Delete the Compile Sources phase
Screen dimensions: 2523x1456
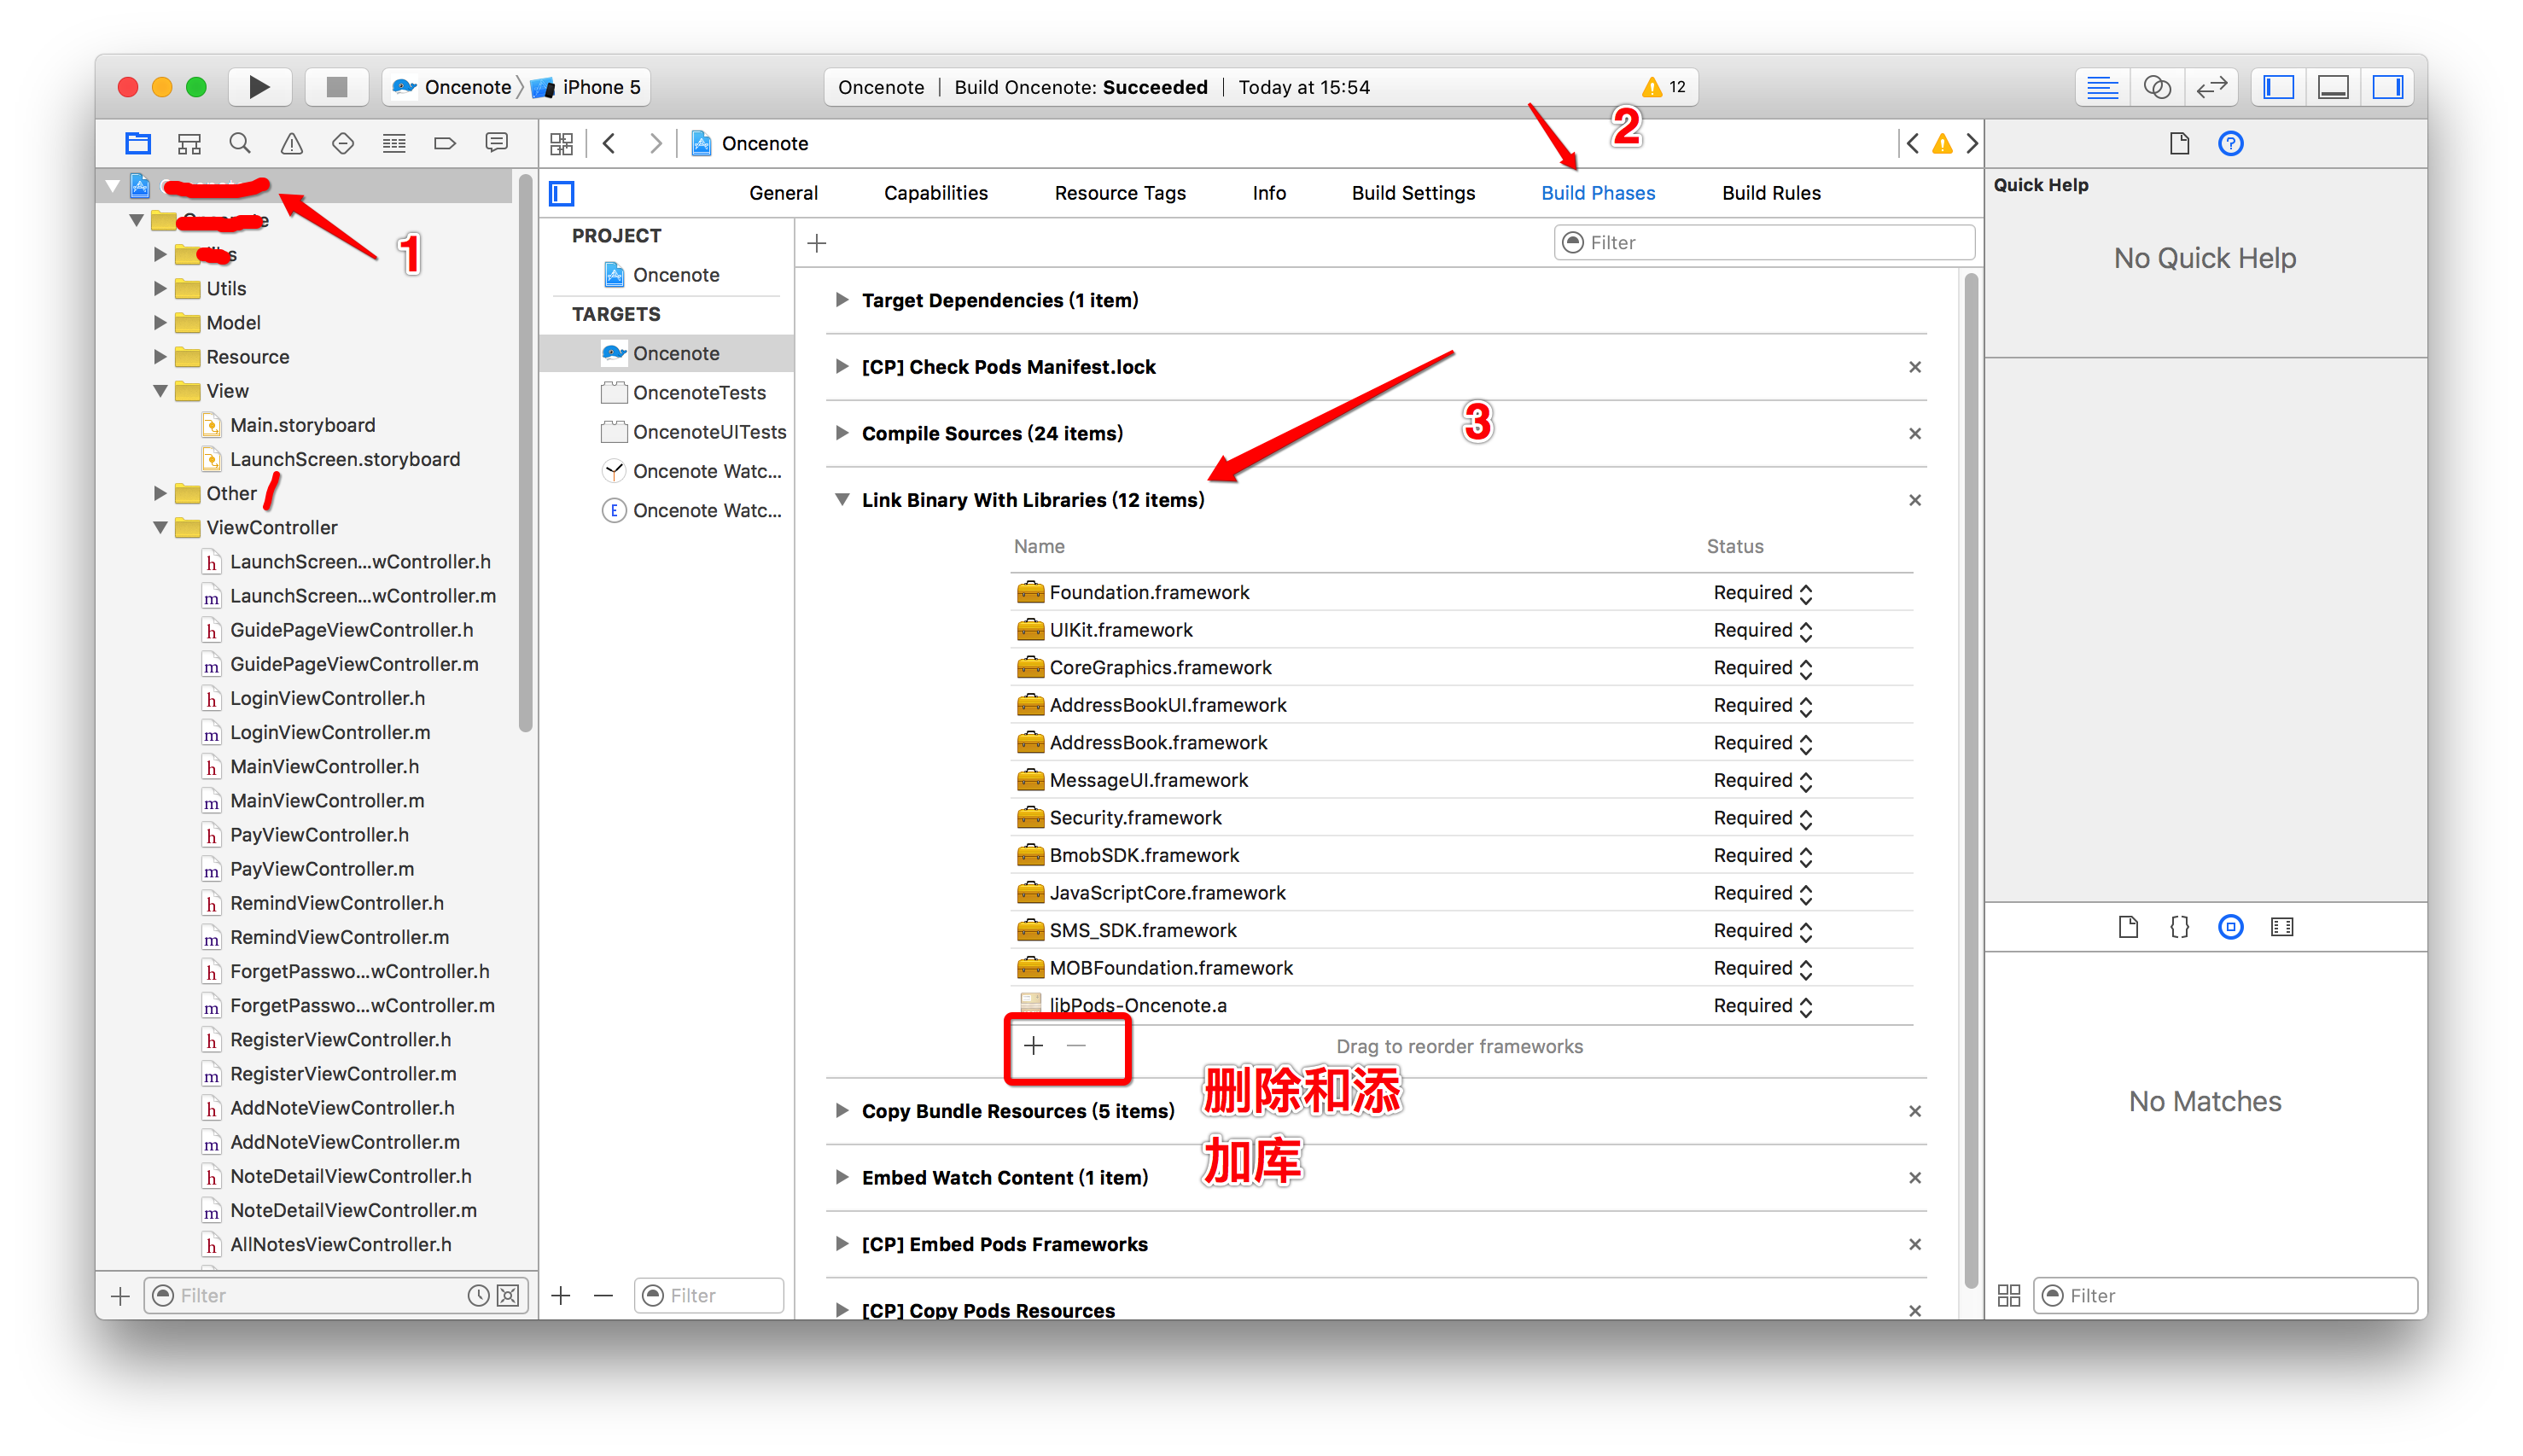click(1915, 433)
